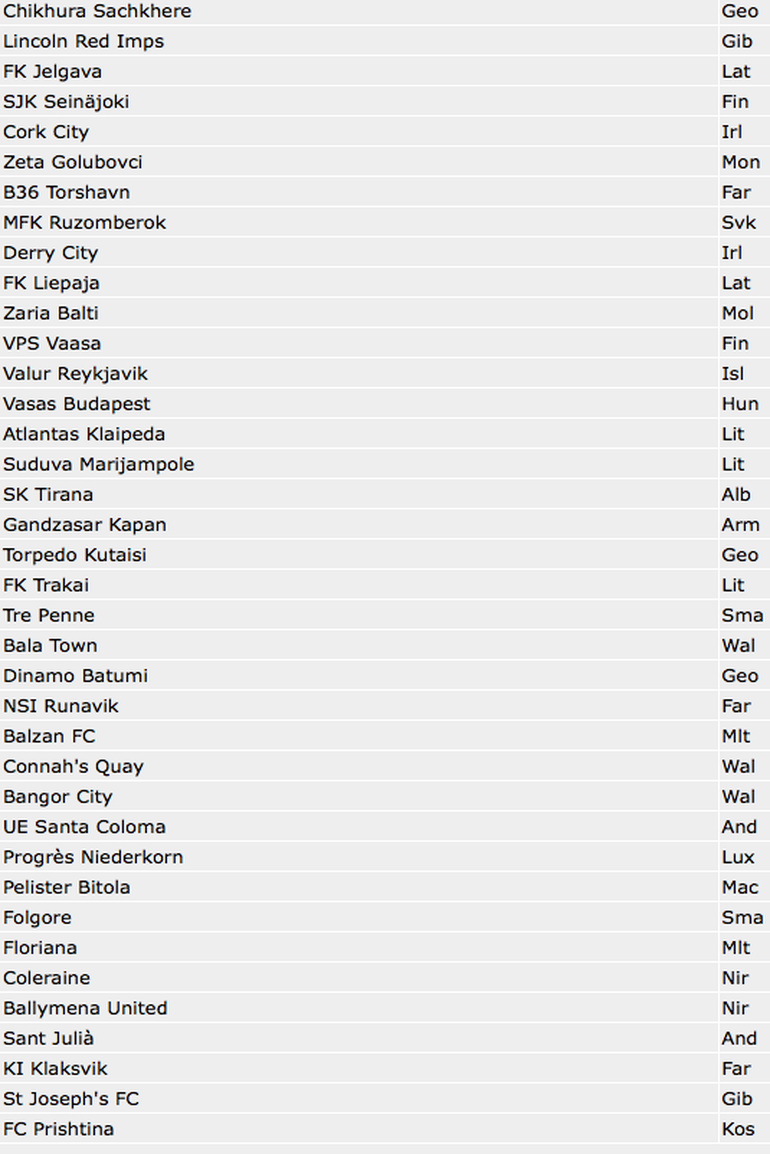This screenshot has width=770, height=1154.
Task: Click Valur Reykjavik in the table
Action: tap(75, 373)
